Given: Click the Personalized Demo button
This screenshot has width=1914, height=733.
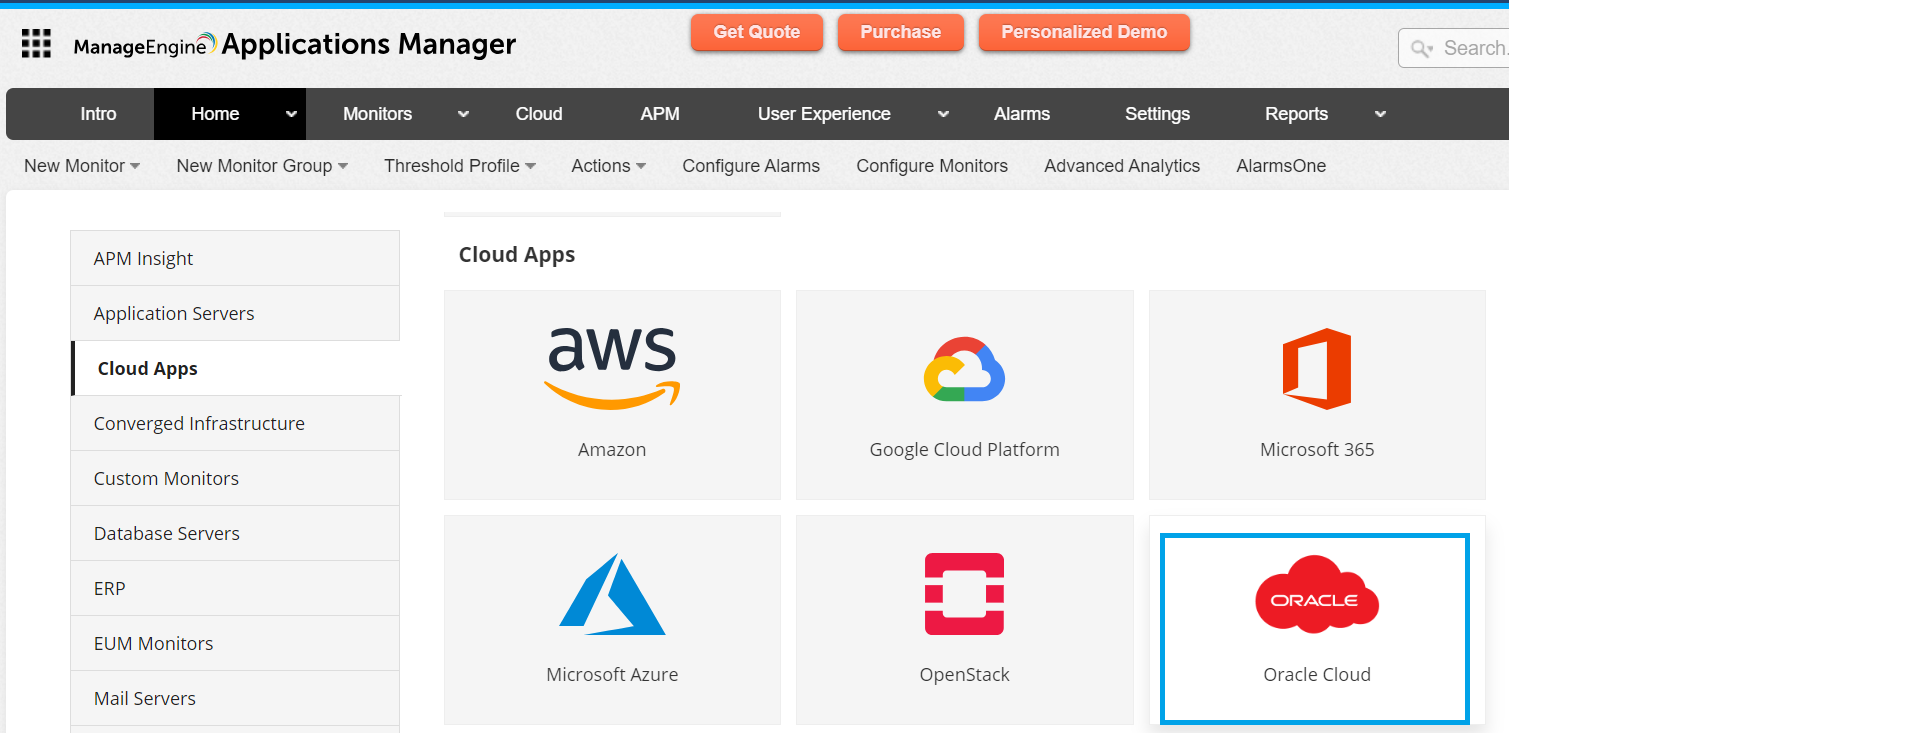Looking at the screenshot, I should point(1084,32).
